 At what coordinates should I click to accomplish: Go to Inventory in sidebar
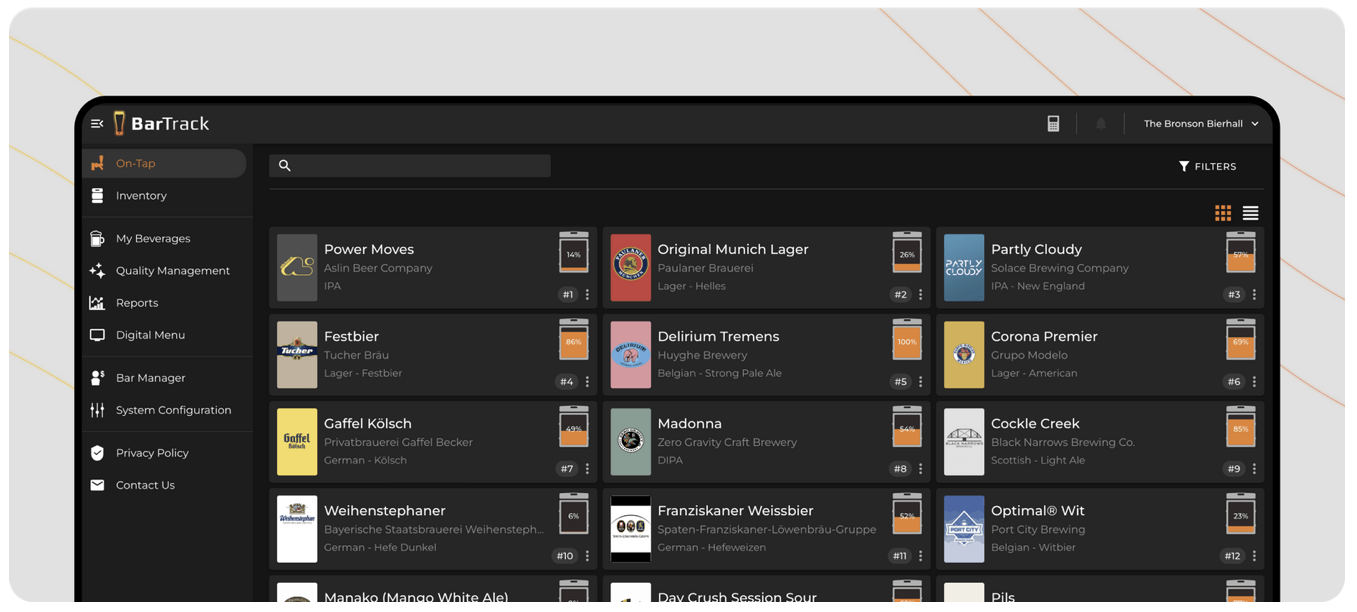coord(141,196)
